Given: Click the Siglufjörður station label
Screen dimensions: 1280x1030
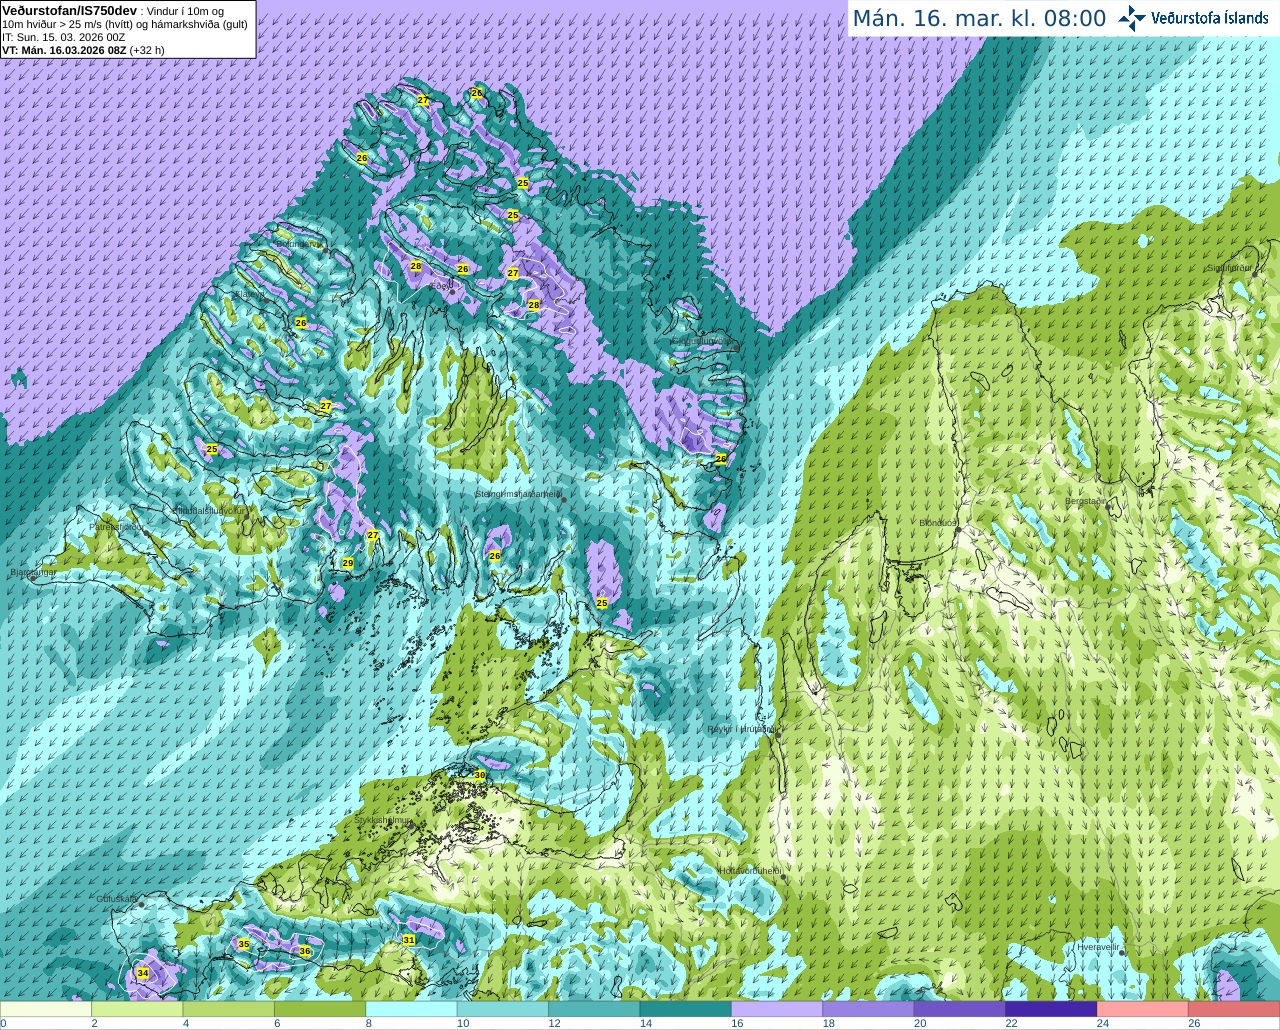Looking at the screenshot, I should coord(1230,268).
